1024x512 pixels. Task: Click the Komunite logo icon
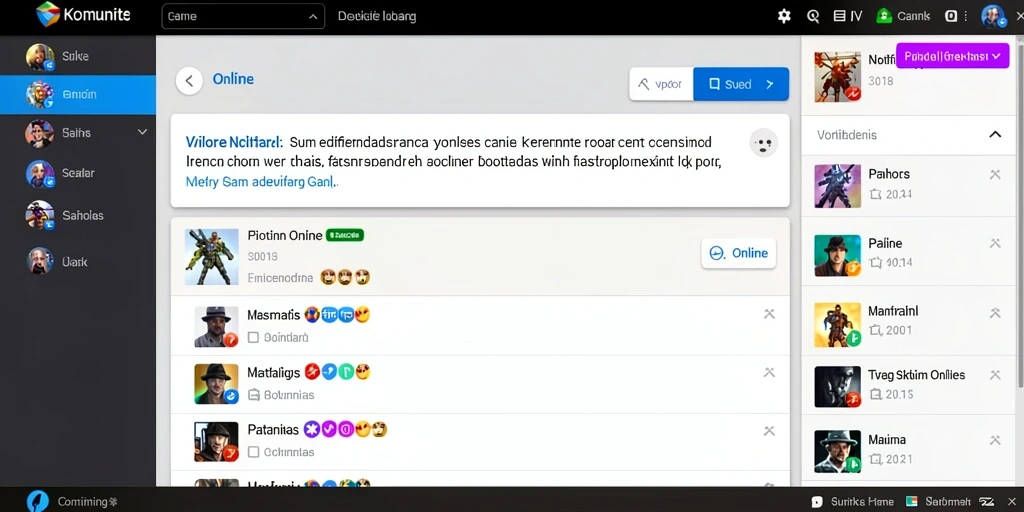tap(48, 14)
